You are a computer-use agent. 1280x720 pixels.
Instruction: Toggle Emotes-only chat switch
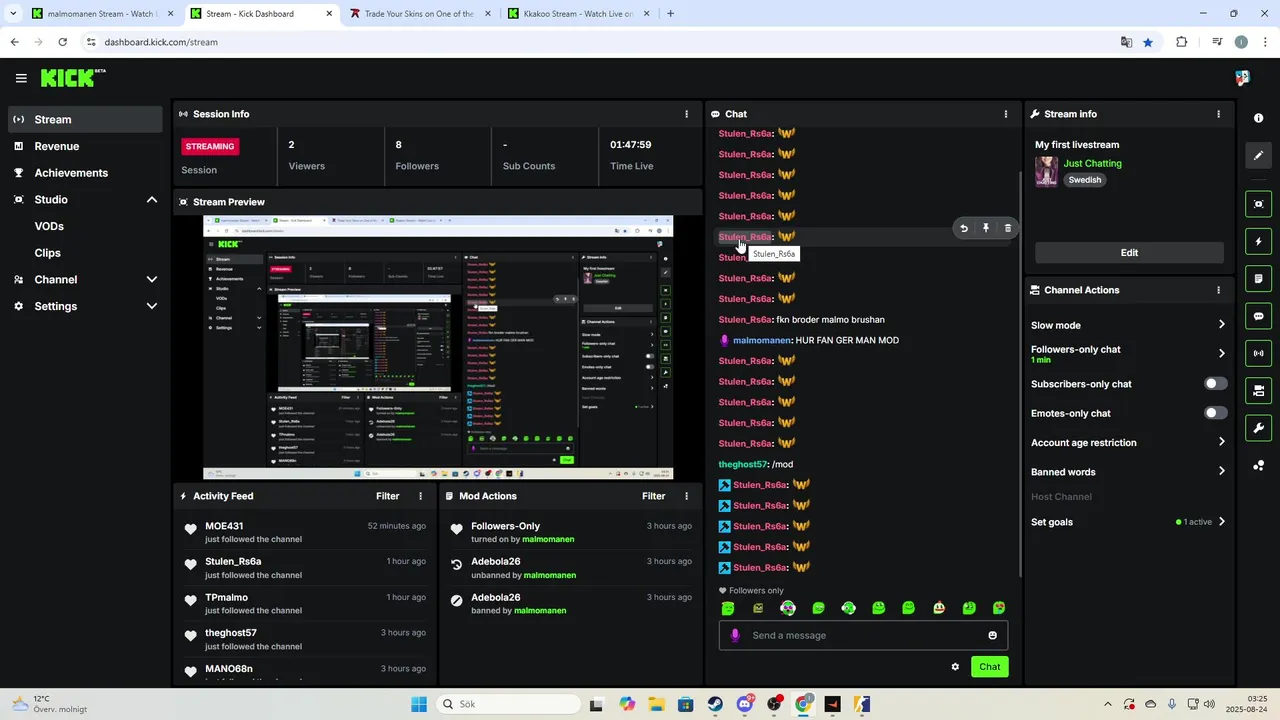pyautogui.click(x=1215, y=413)
